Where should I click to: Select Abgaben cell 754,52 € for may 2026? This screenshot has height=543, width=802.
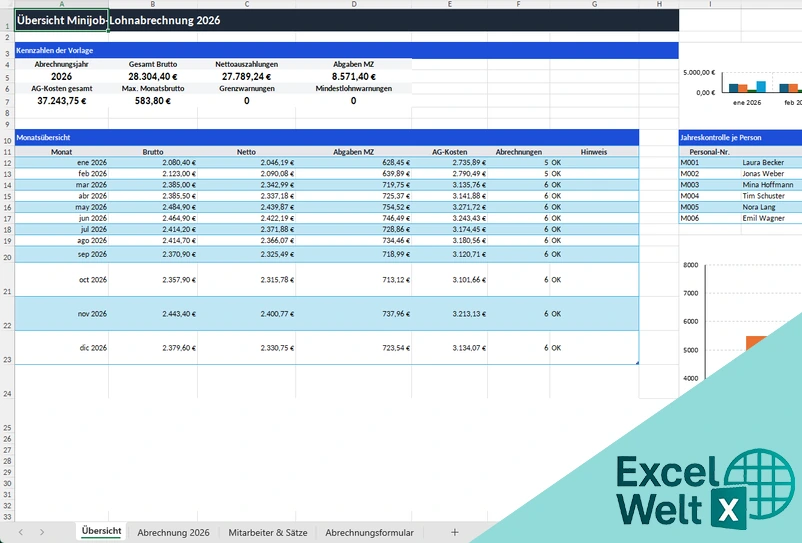click(353, 207)
